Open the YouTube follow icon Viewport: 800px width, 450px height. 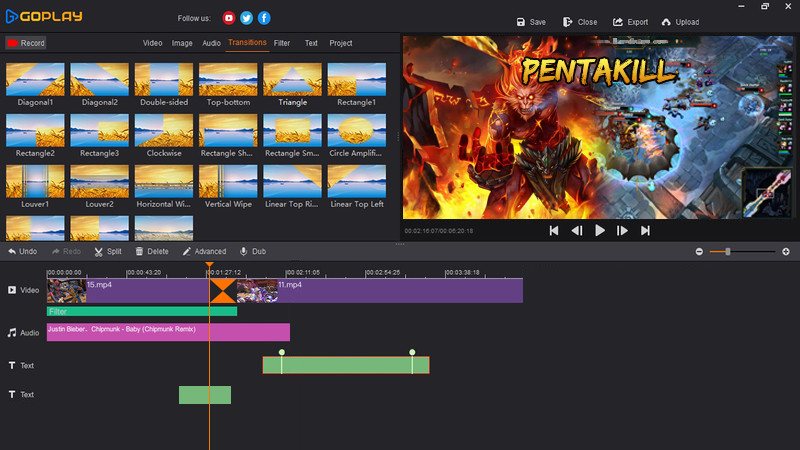[229, 18]
